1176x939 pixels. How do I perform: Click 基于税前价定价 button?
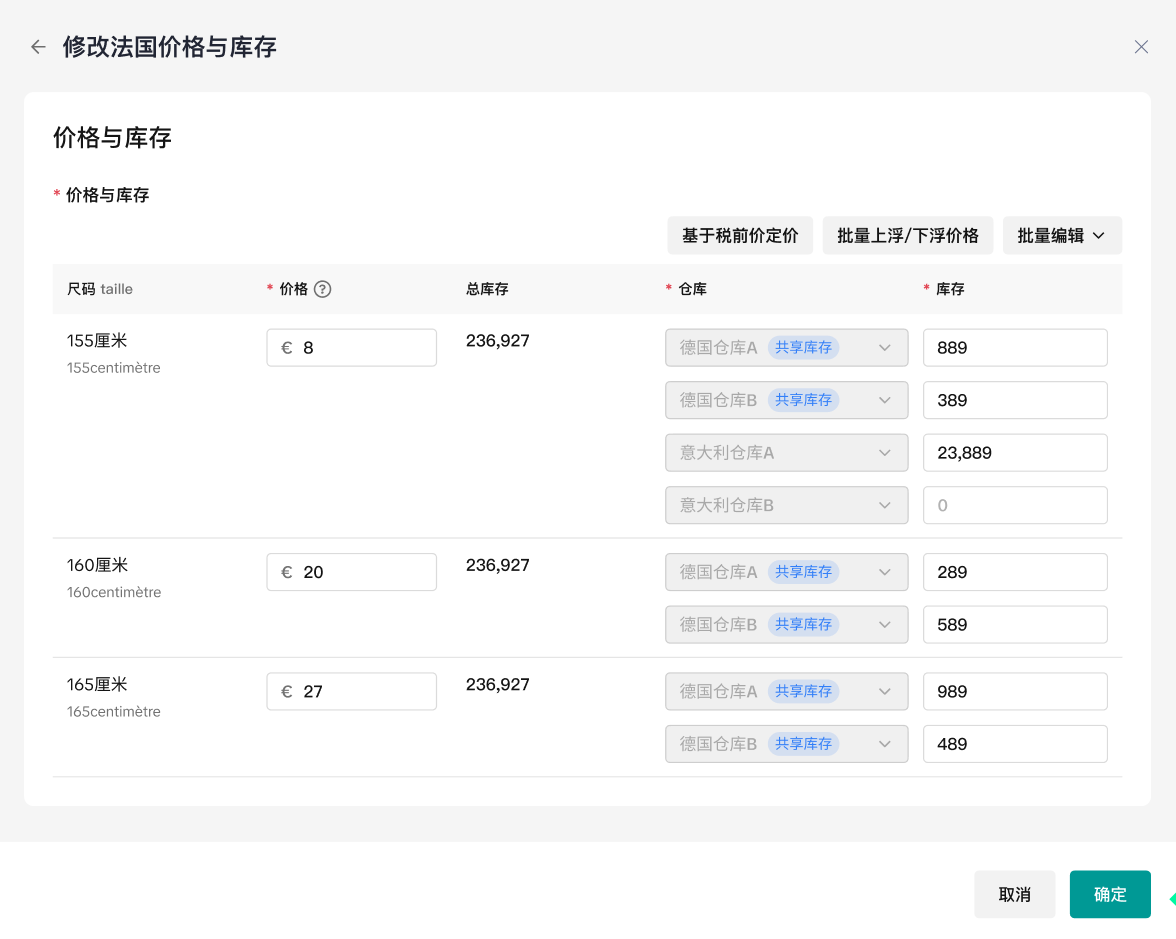click(740, 236)
